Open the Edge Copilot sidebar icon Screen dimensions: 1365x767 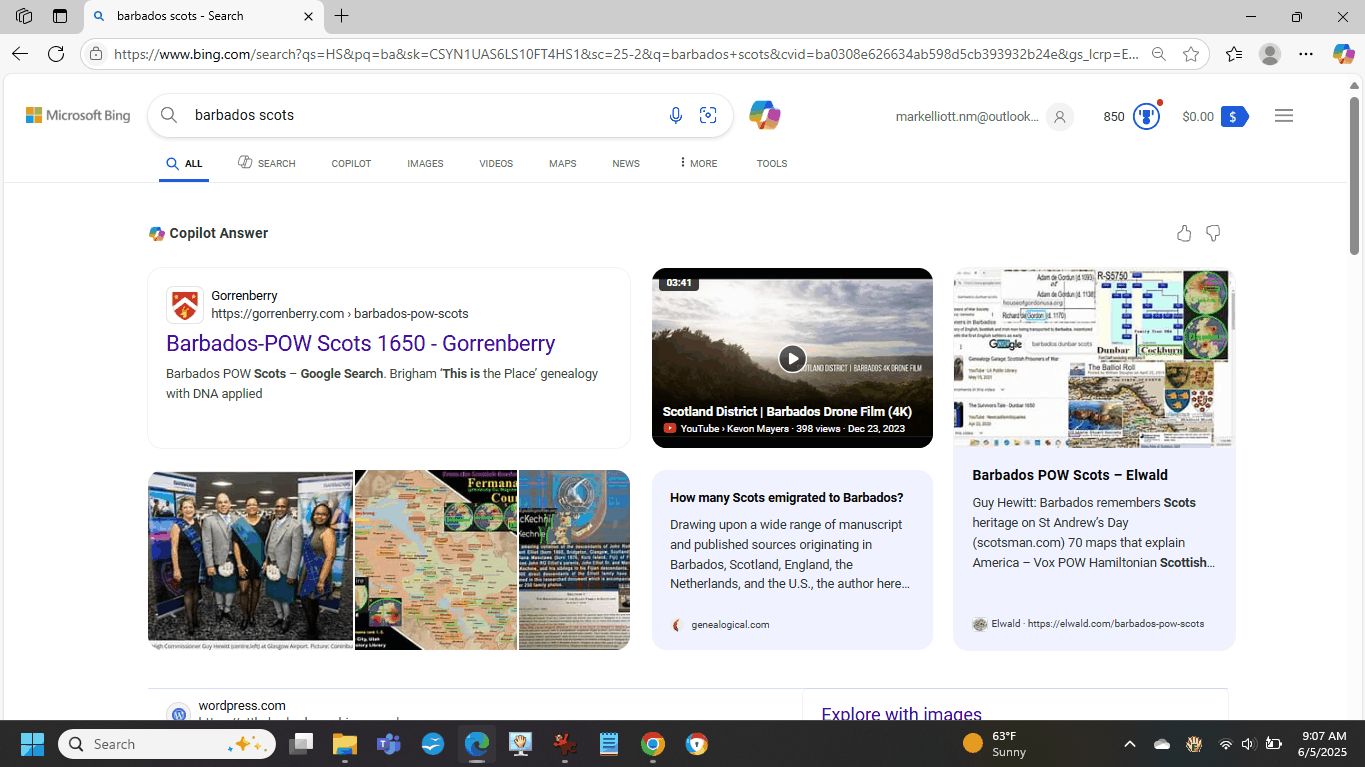pyautogui.click(x=1343, y=54)
